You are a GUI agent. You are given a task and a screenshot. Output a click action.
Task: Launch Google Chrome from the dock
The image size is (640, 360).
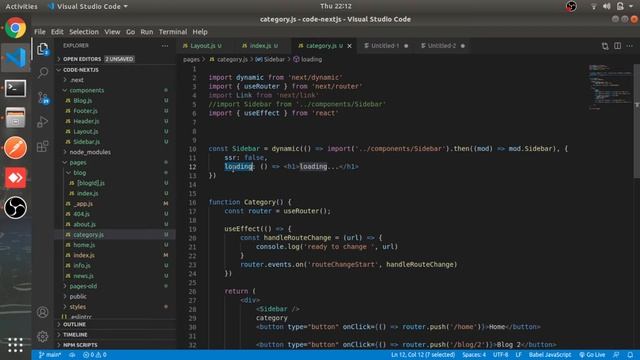coord(16,28)
